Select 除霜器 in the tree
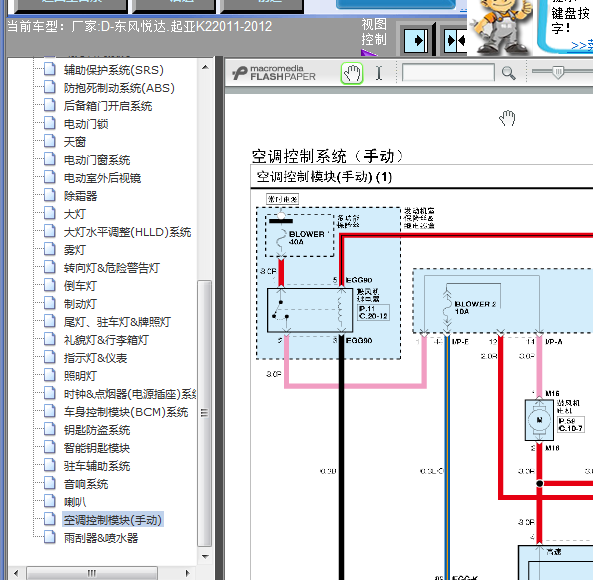 tap(80, 196)
